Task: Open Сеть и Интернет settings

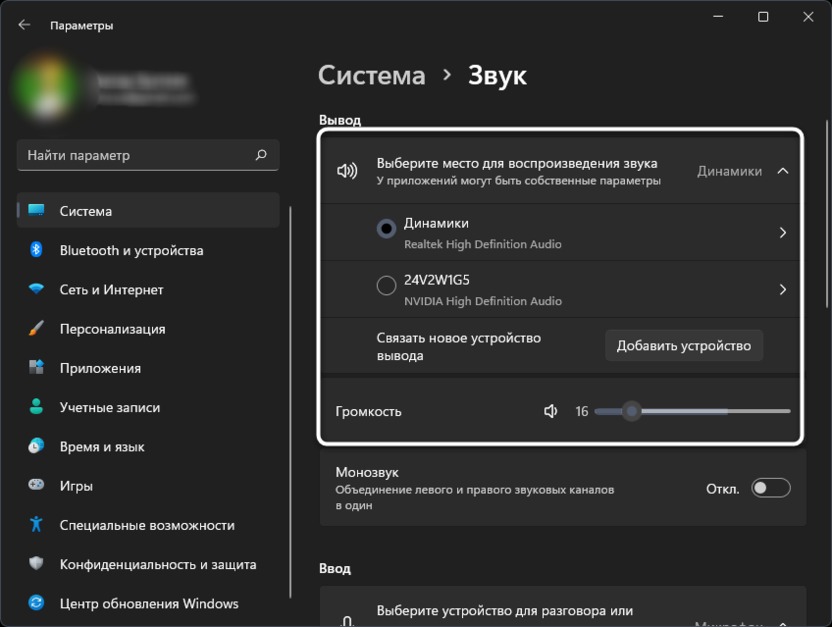Action: (111, 290)
